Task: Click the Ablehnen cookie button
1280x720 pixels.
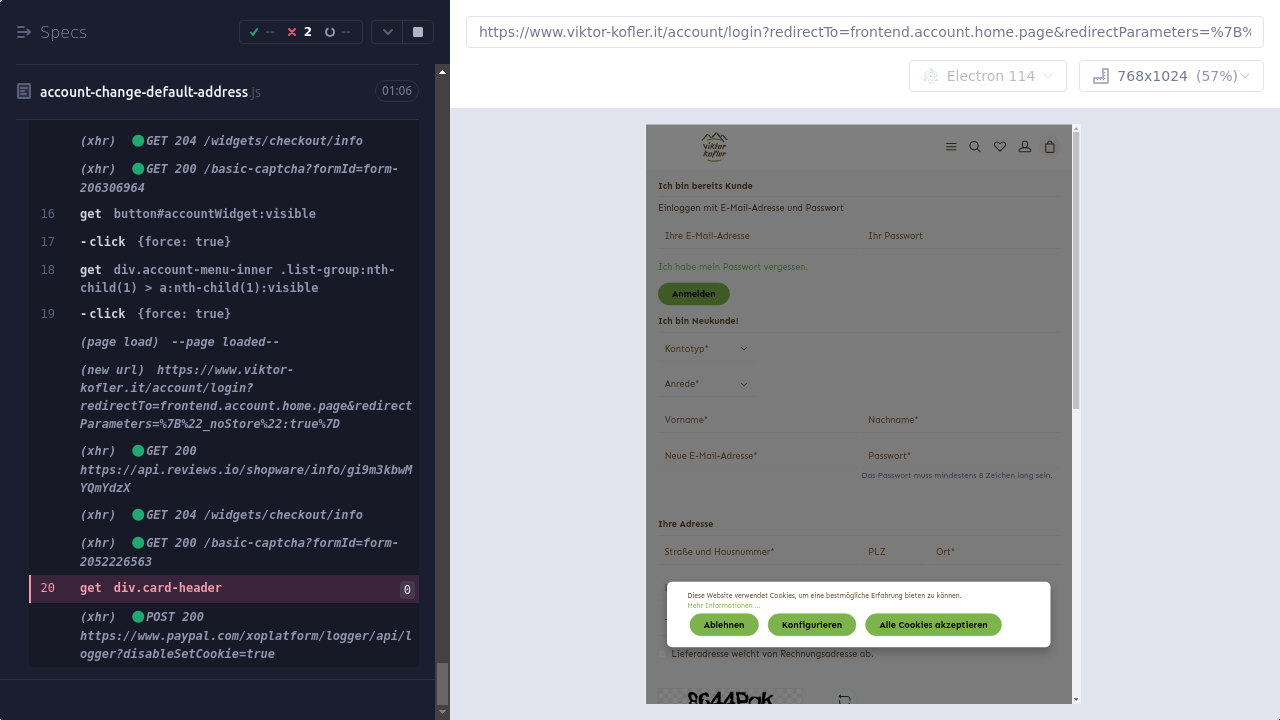Action: [x=723, y=625]
